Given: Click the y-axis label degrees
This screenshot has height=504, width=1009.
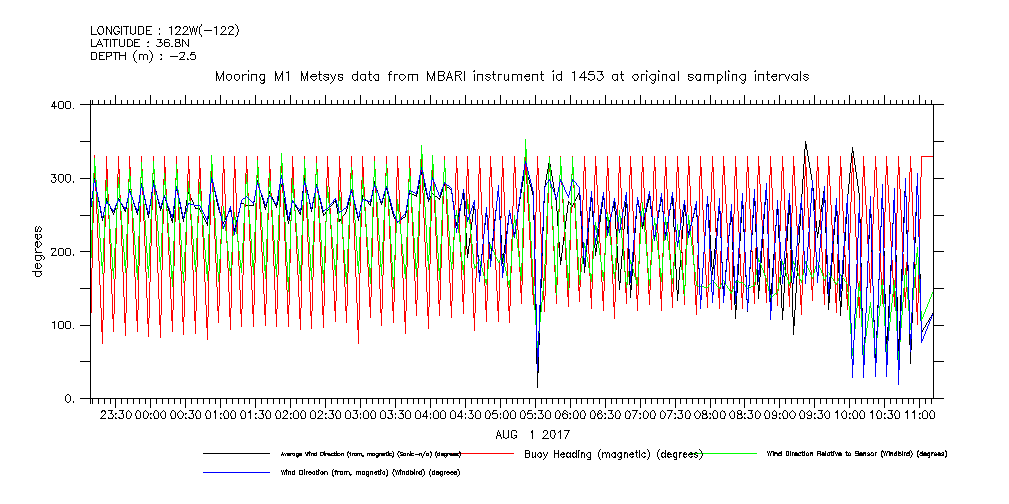Looking at the screenshot, I should click(x=37, y=252).
